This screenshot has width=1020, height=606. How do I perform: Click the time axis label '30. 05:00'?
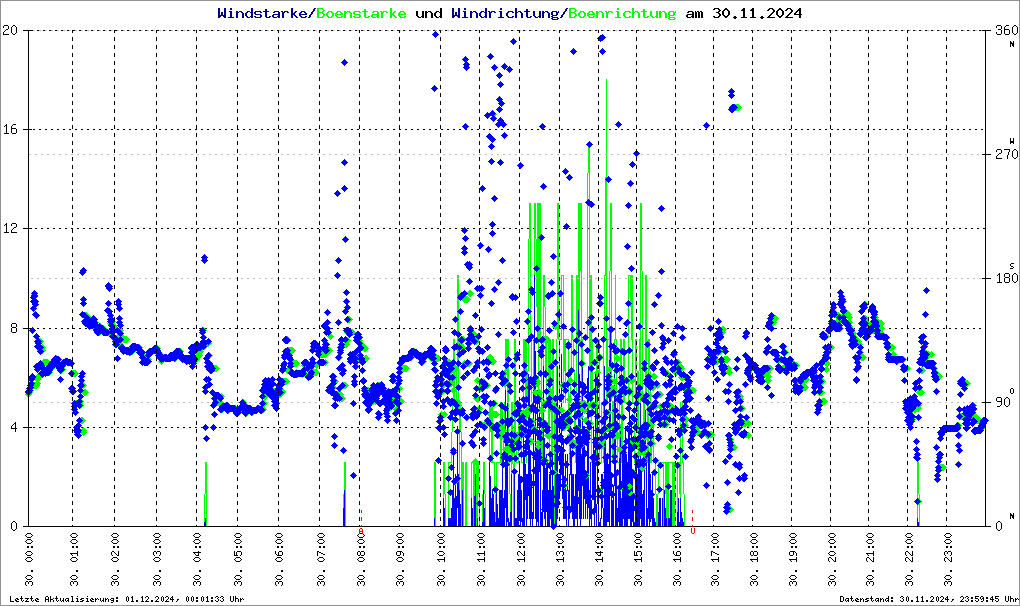click(x=238, y=560)
